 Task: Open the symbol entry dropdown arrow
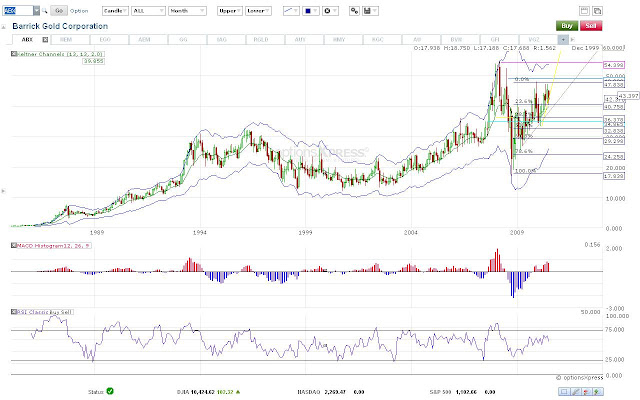36,11
